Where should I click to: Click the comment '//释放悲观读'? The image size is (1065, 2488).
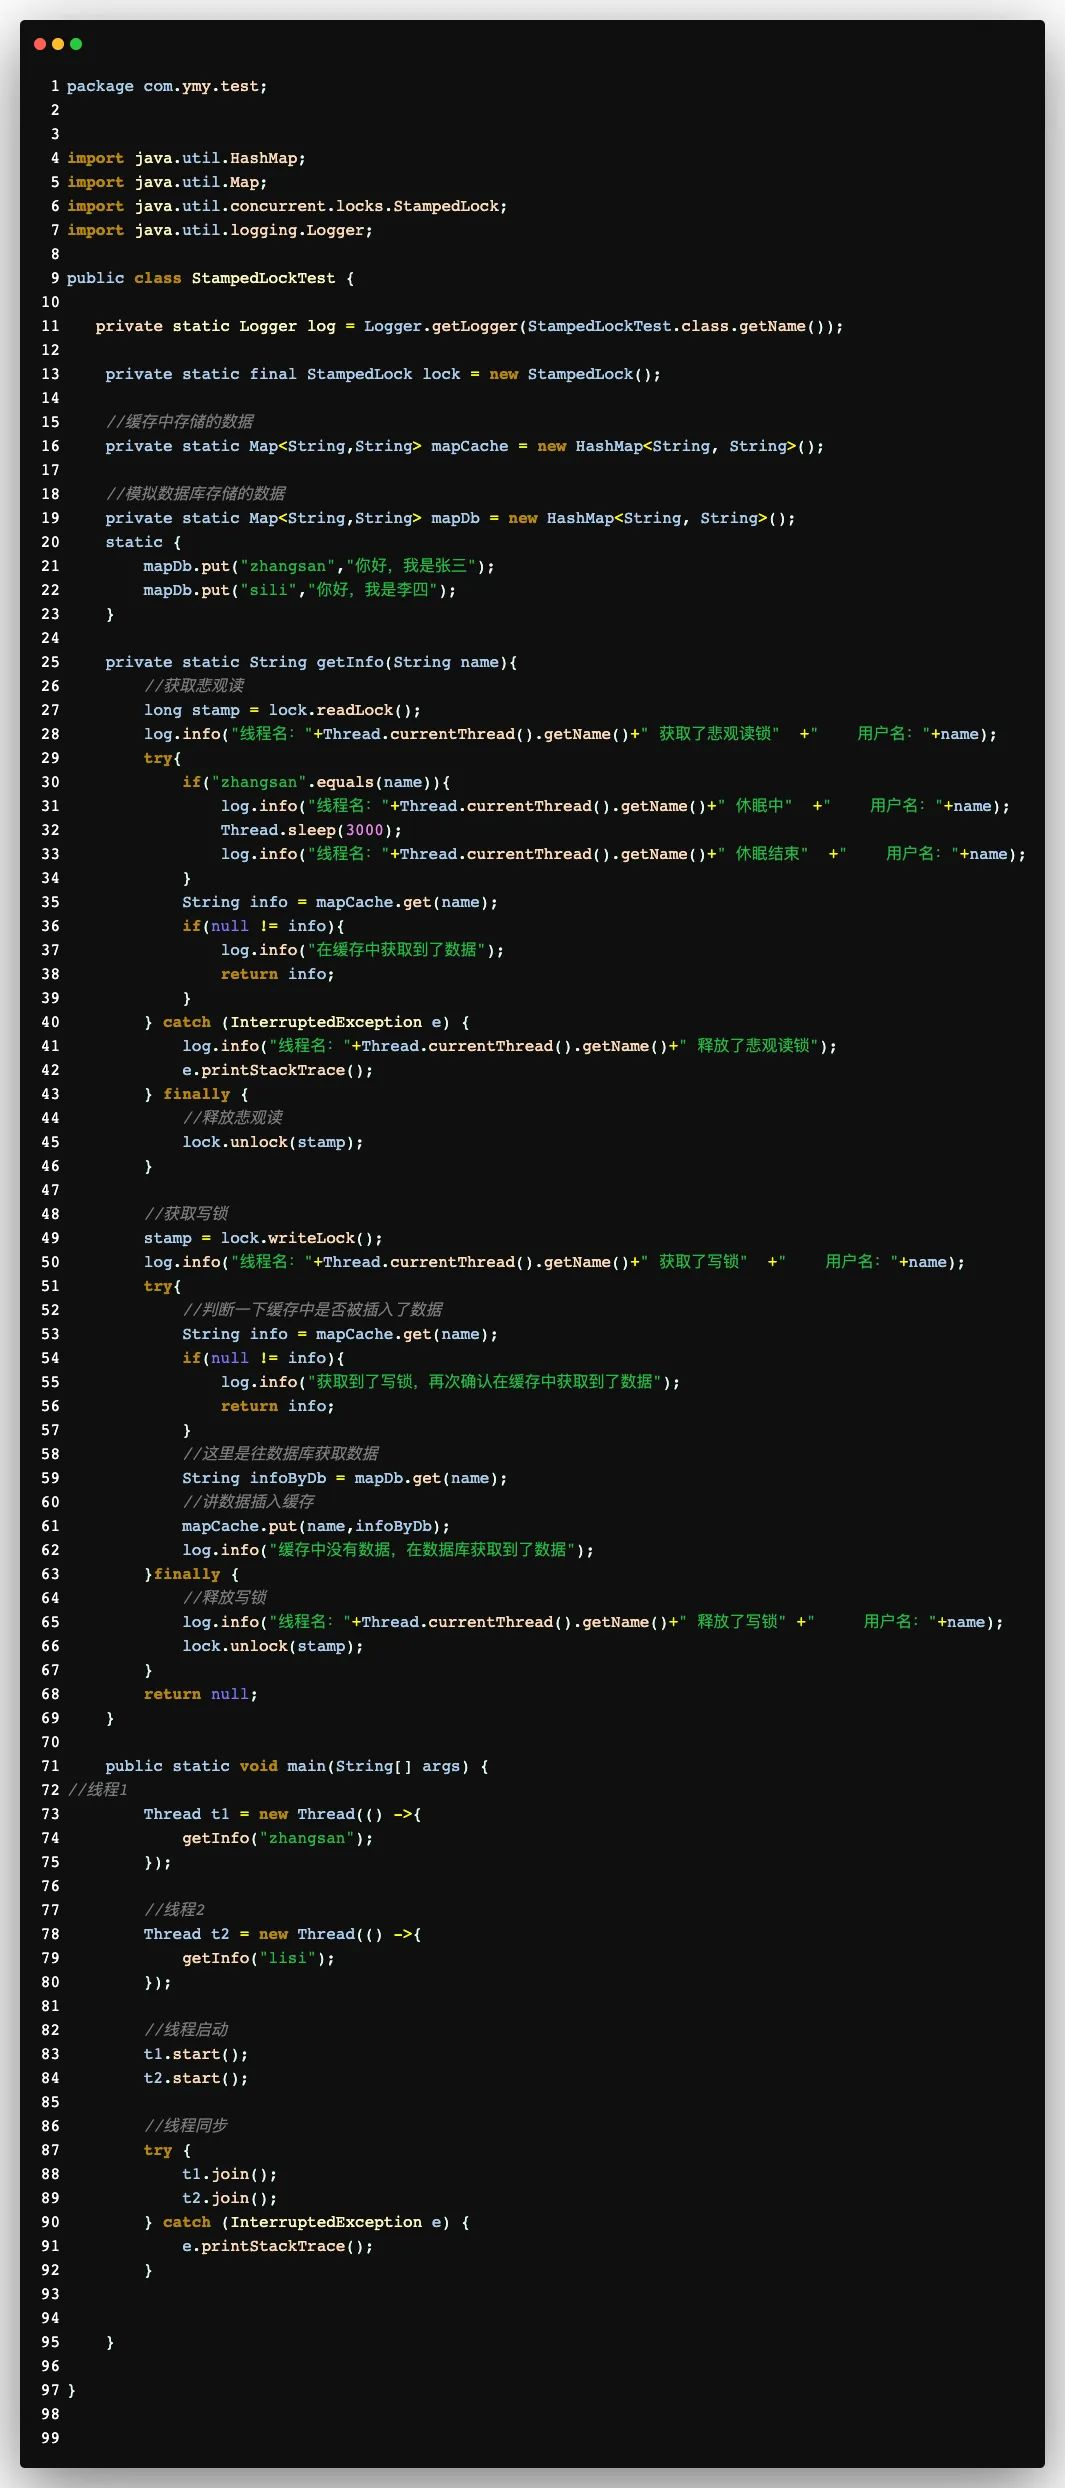pyautogui.click(x=232, y=1118)
